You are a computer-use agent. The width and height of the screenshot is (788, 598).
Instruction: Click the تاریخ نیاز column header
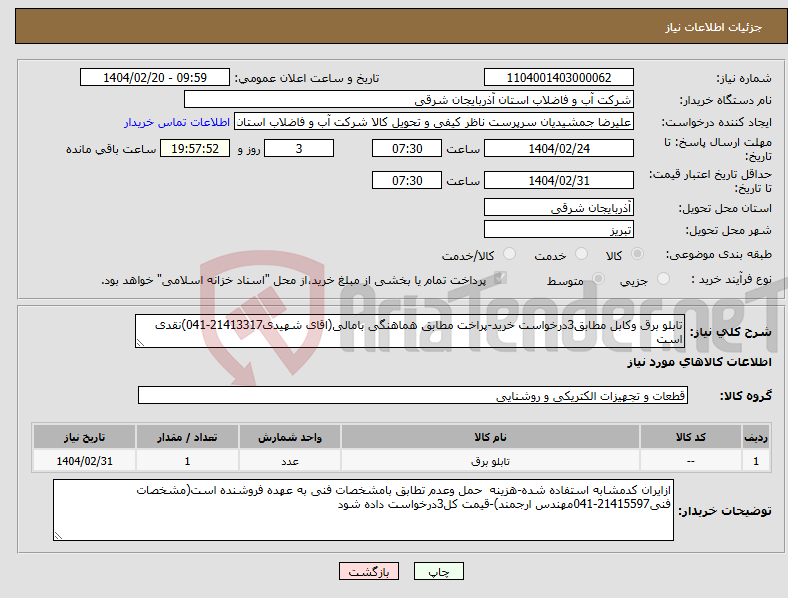coord(84,437)
